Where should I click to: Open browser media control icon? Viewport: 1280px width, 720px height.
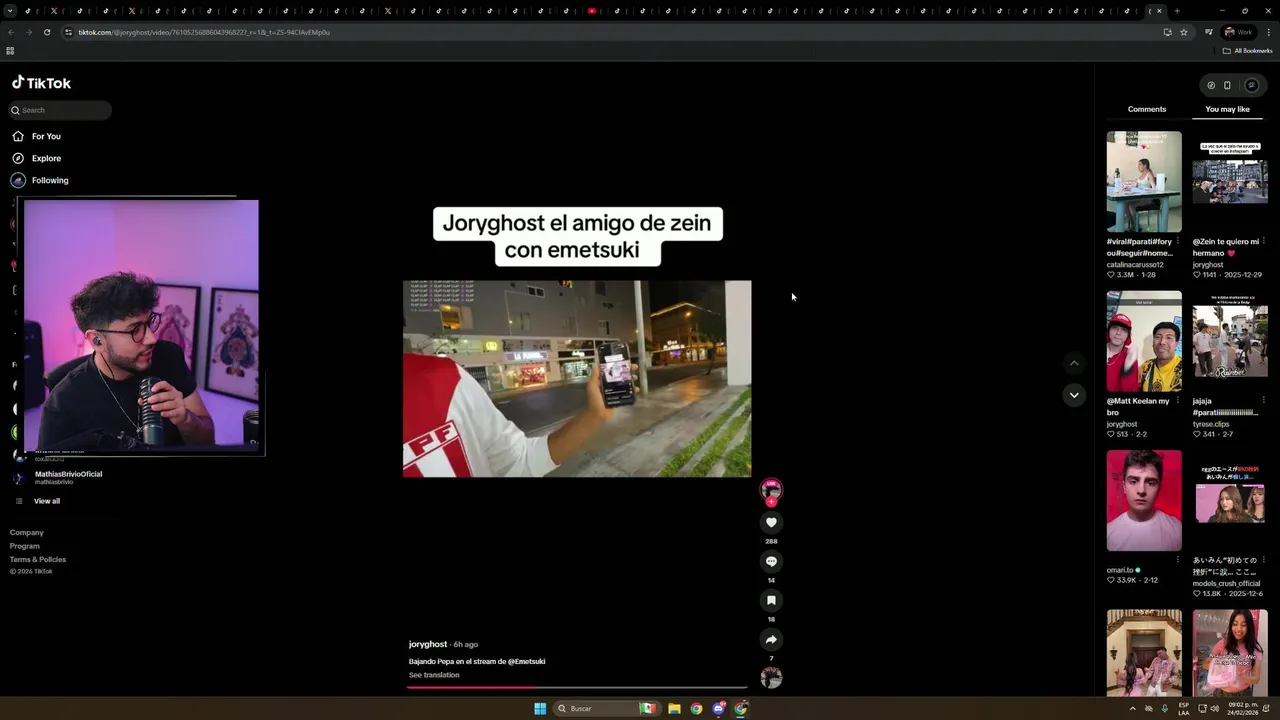point(1208,32)
